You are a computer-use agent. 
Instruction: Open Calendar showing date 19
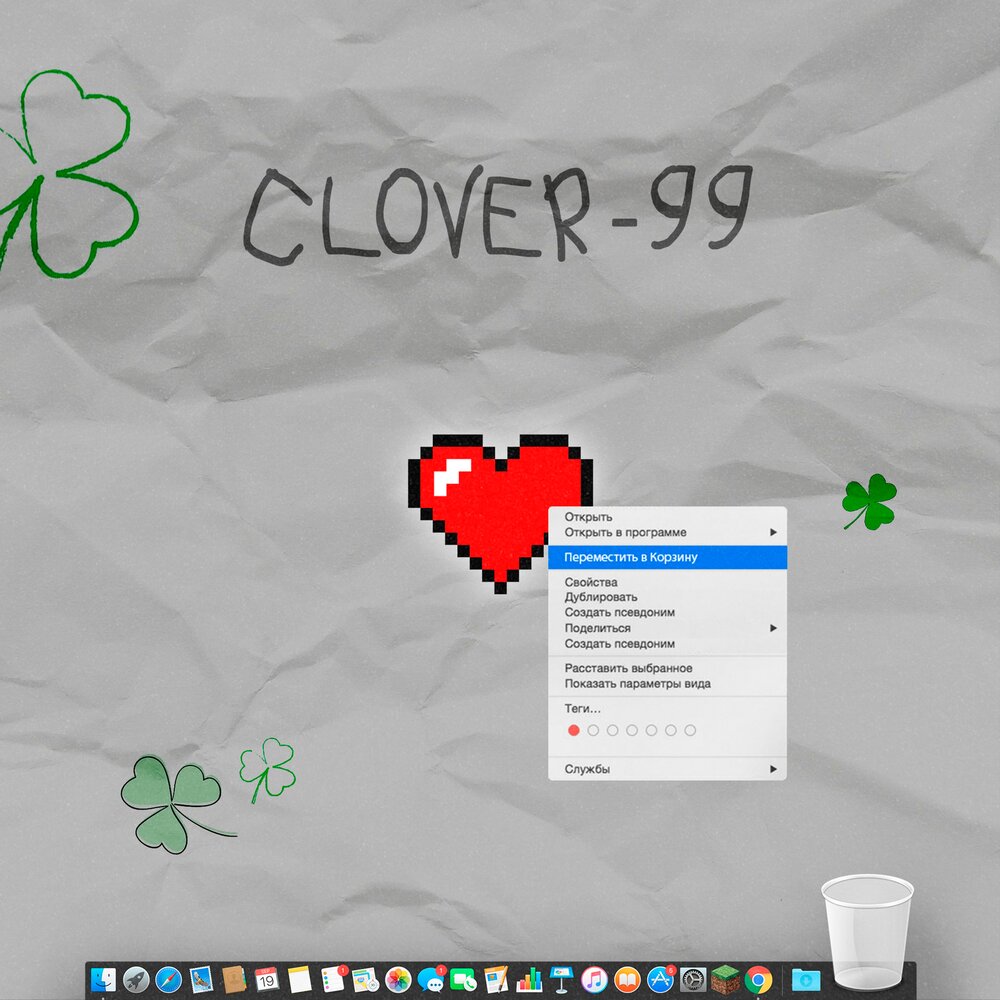[265, 980]
